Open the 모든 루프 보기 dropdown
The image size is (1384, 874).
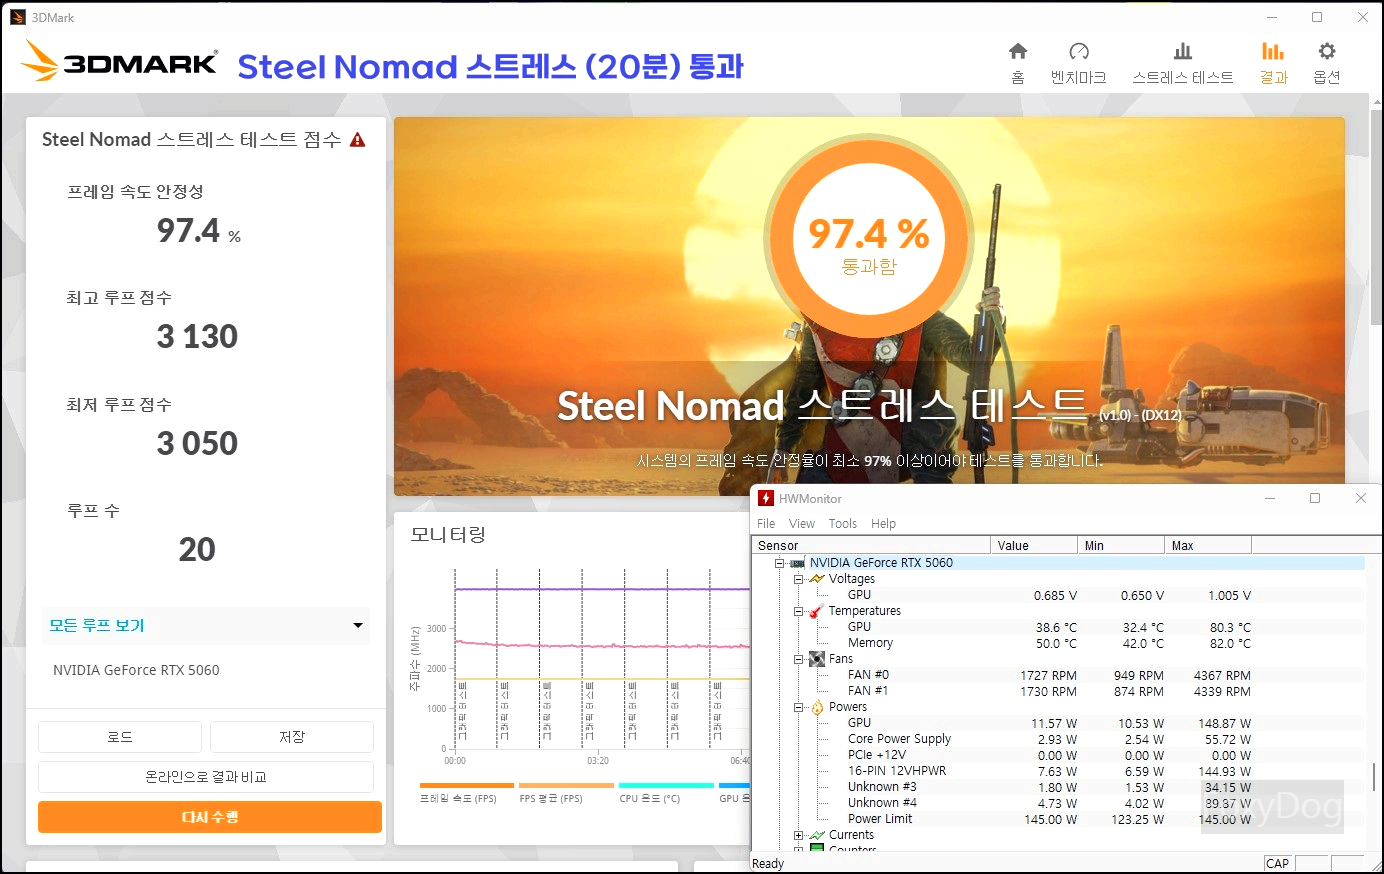[x=205, y=625]
